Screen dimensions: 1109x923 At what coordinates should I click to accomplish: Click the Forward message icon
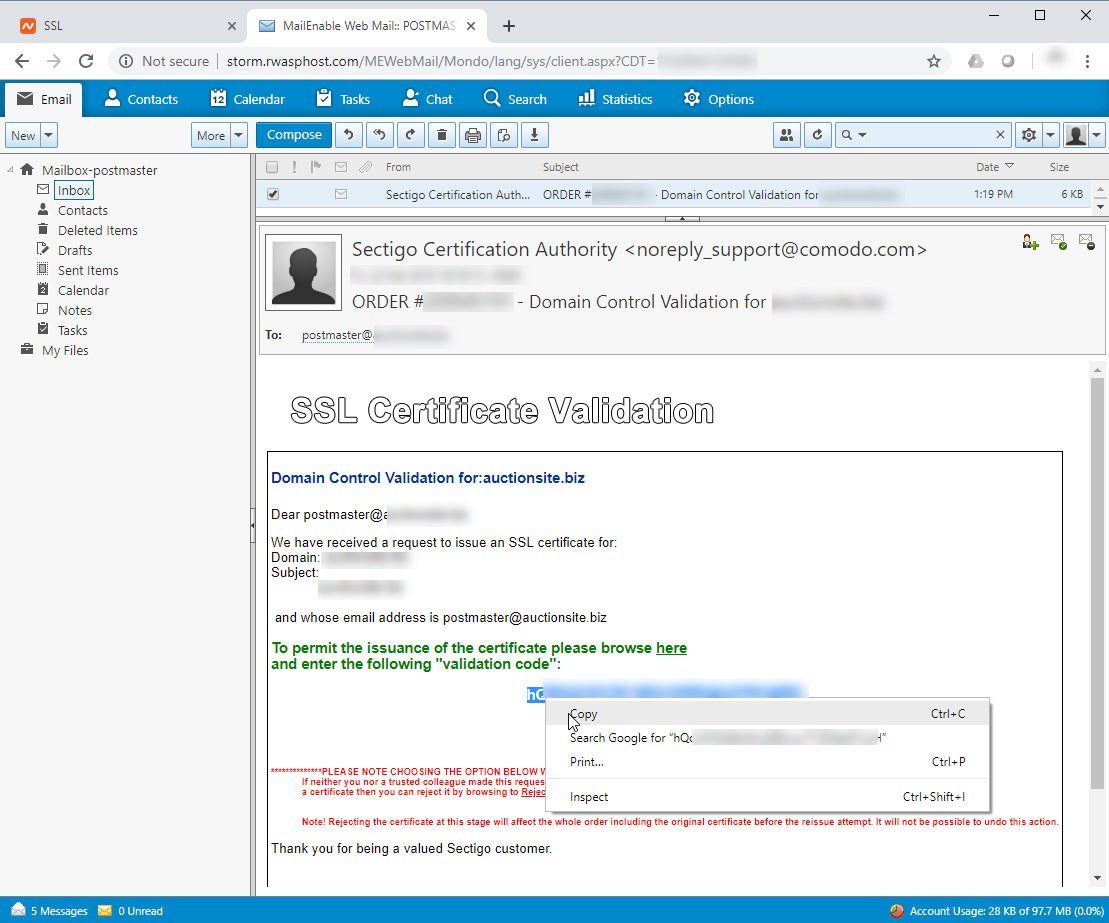411,135
